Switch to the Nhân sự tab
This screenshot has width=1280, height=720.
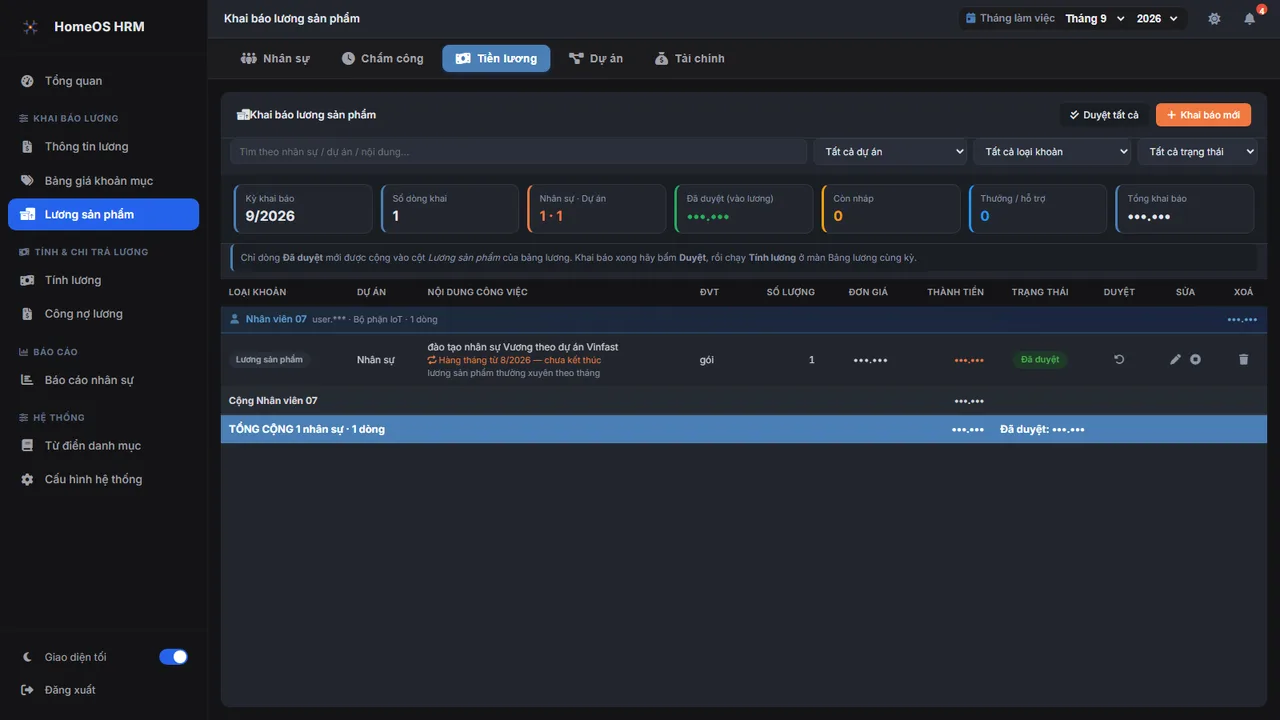(x=275, y=59)
